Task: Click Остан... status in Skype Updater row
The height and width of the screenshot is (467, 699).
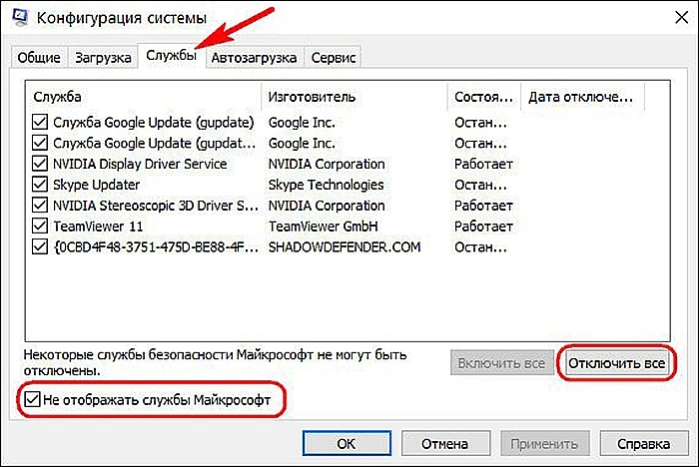Action: (x=481, y=184)
